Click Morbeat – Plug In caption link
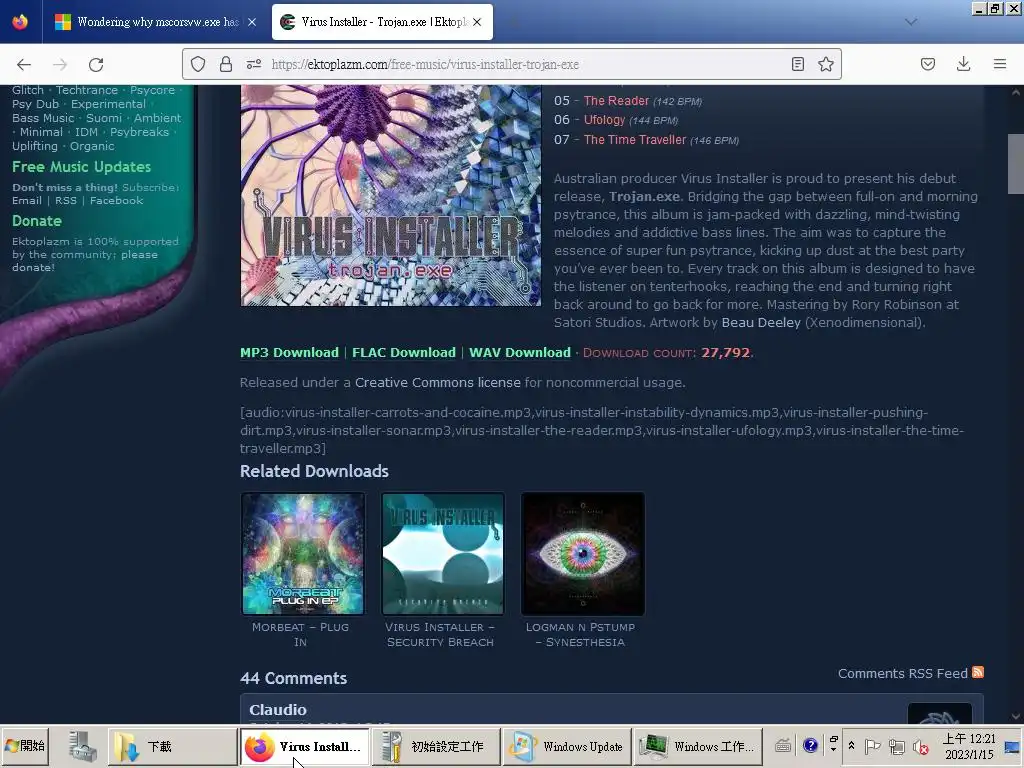 [x=300, y=634]
